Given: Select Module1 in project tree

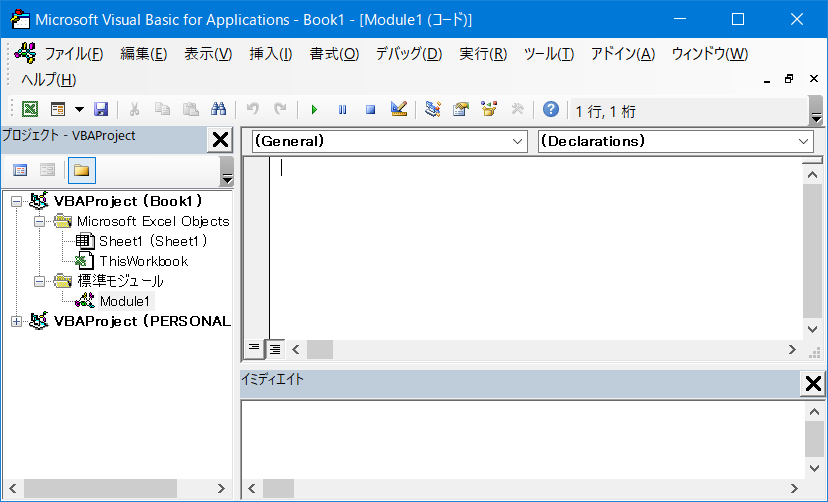Looking at the screenshot, I should tap(125, 301).
